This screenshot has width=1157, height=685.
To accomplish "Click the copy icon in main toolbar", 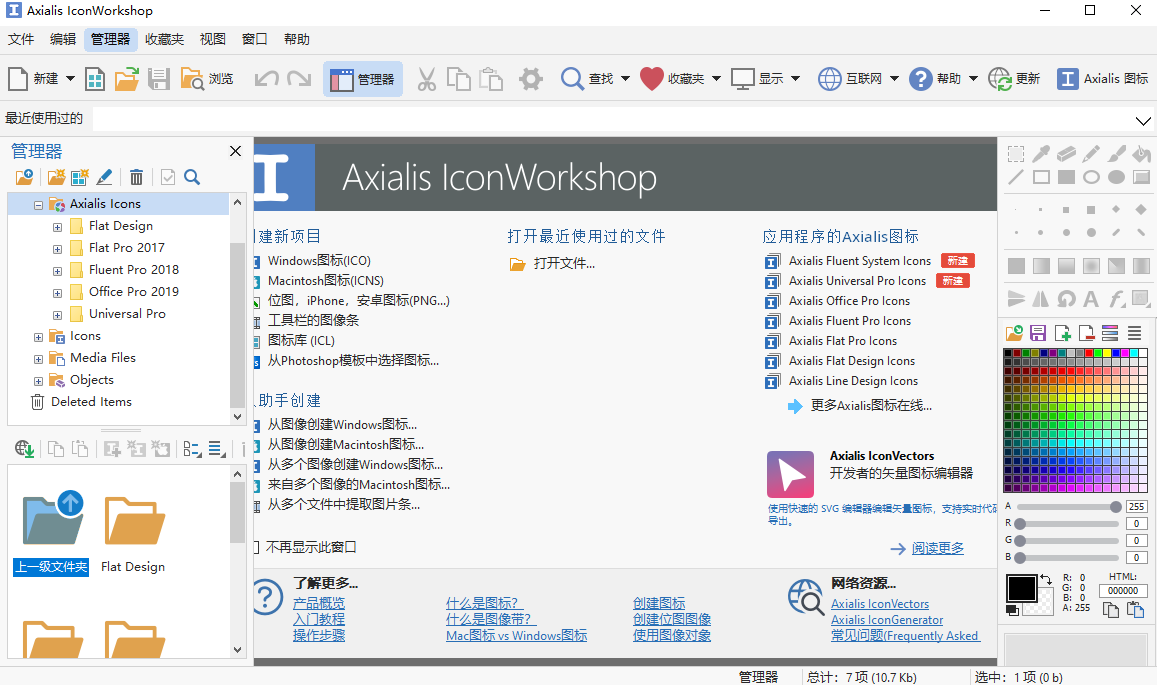I will [x=459, y=78].
